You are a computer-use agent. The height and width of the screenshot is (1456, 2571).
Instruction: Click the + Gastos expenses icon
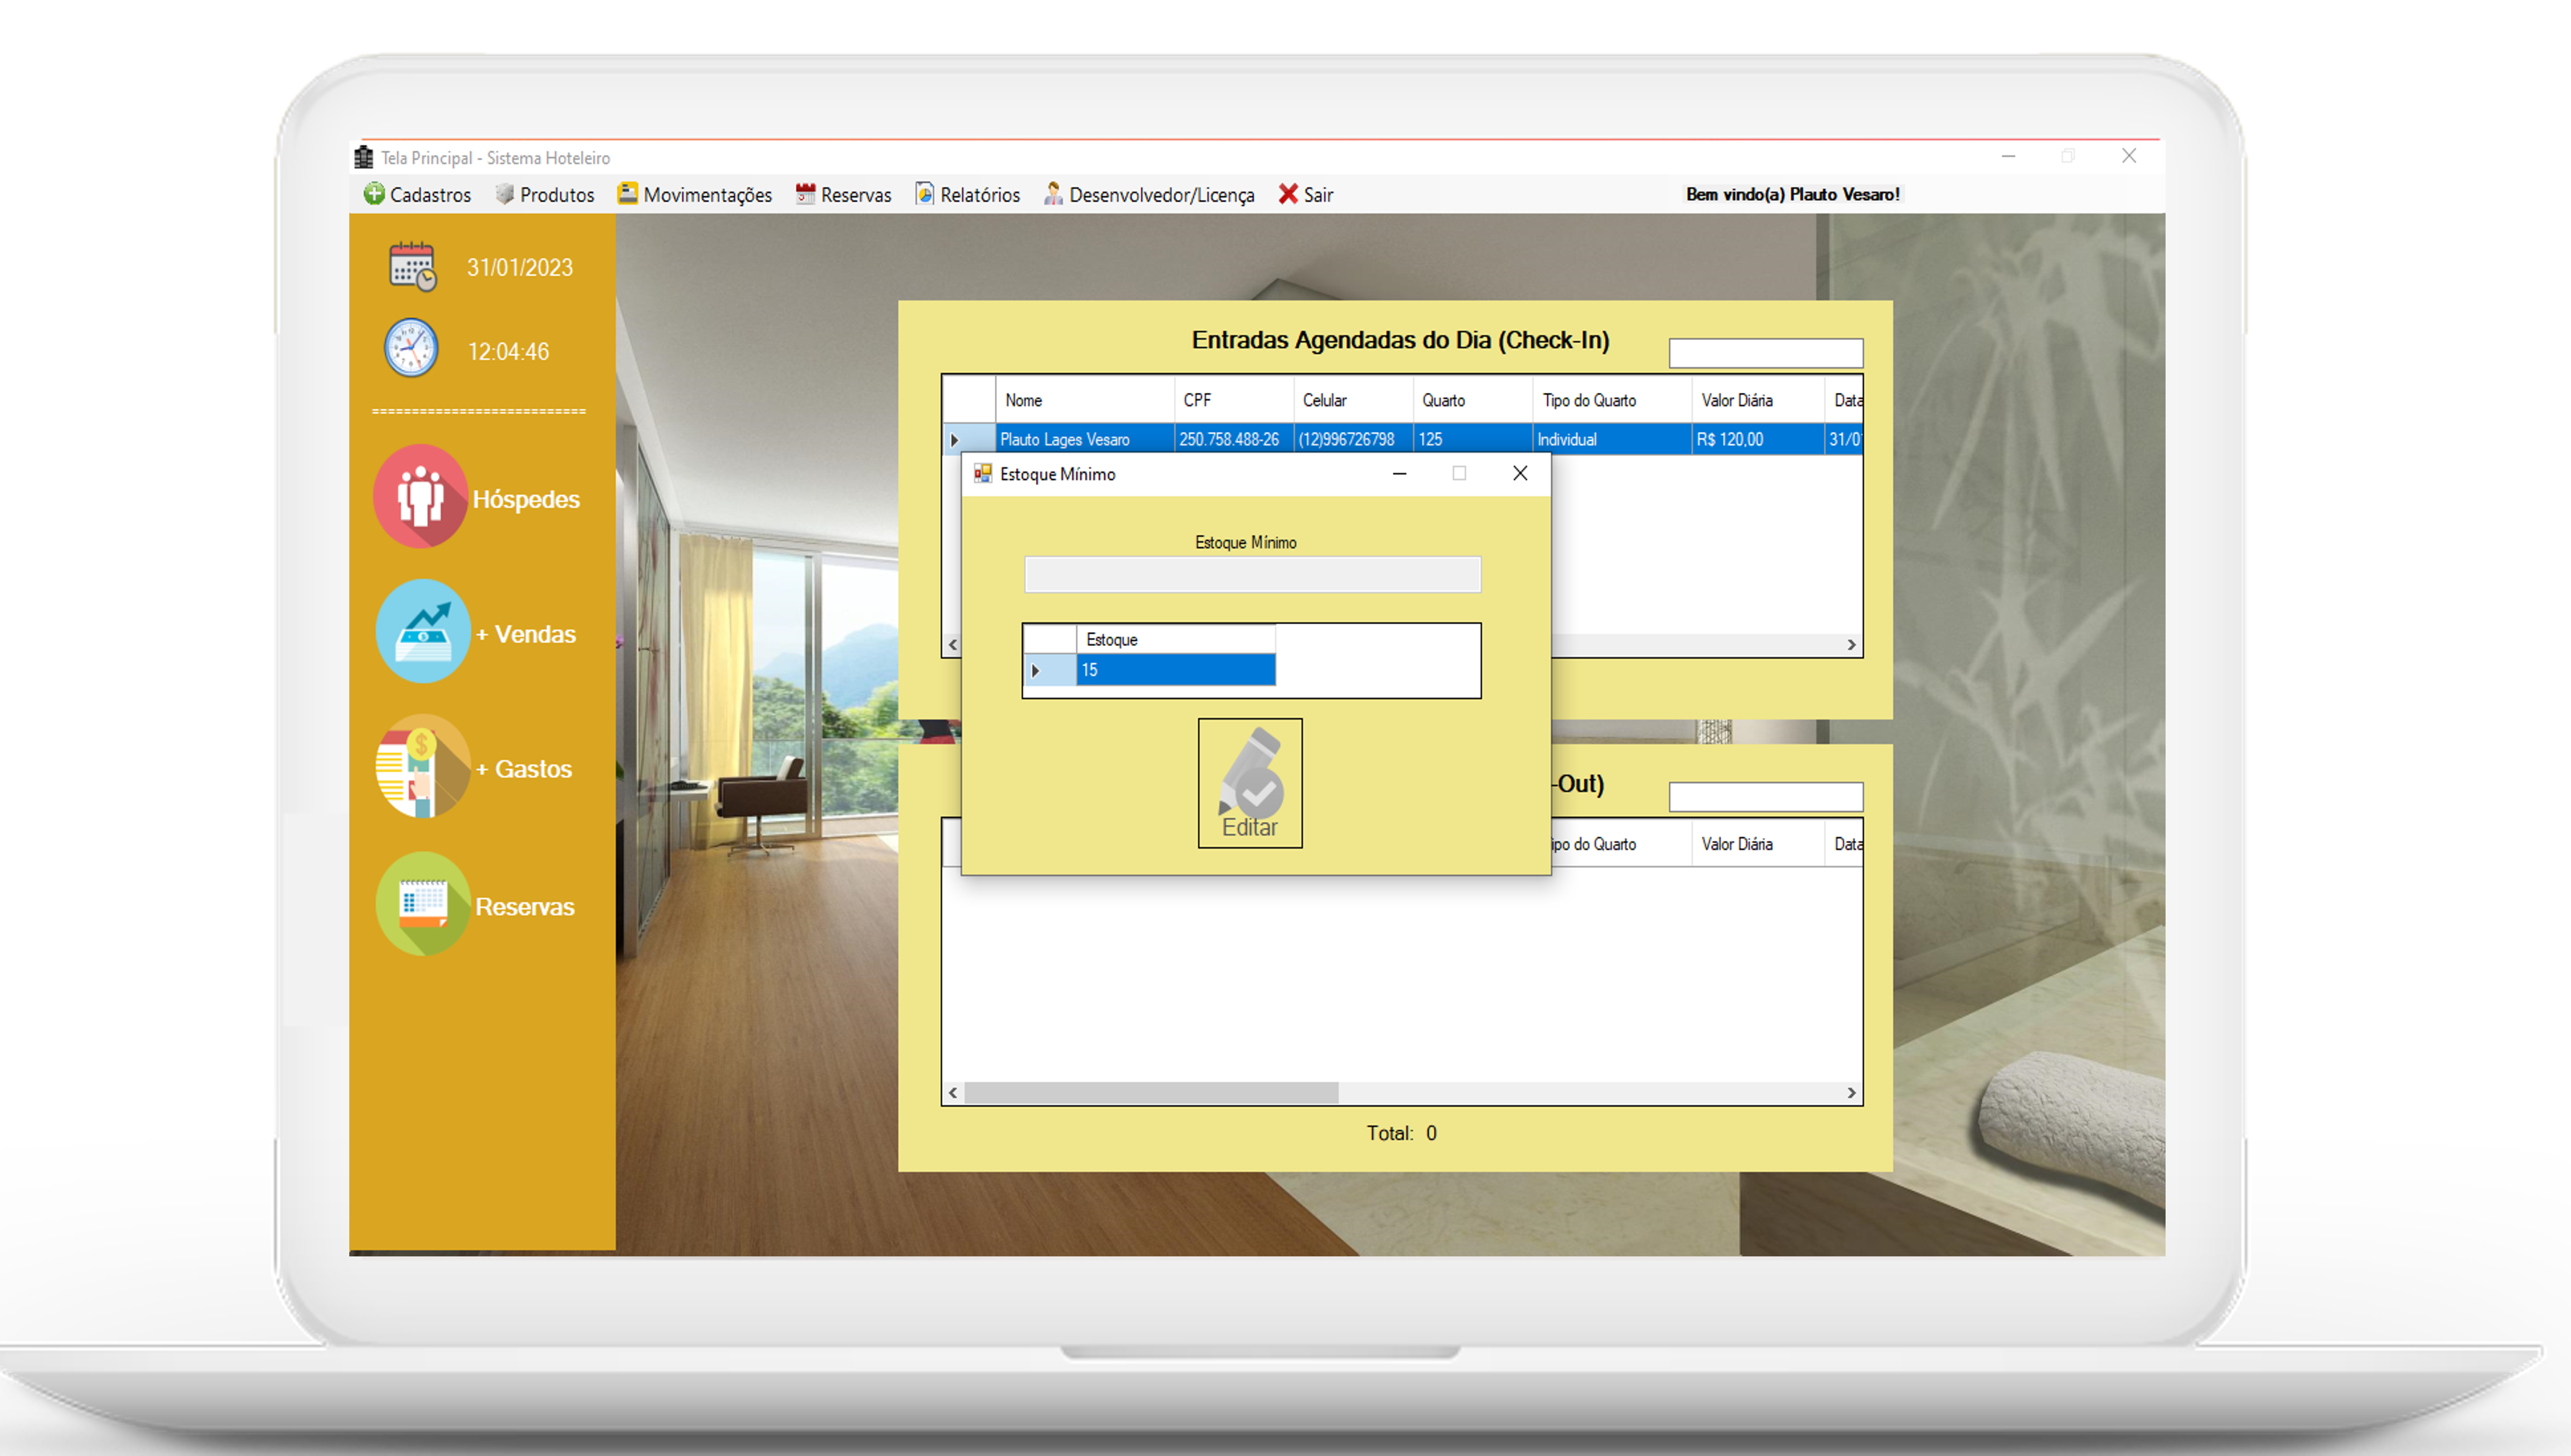[423, 766]
